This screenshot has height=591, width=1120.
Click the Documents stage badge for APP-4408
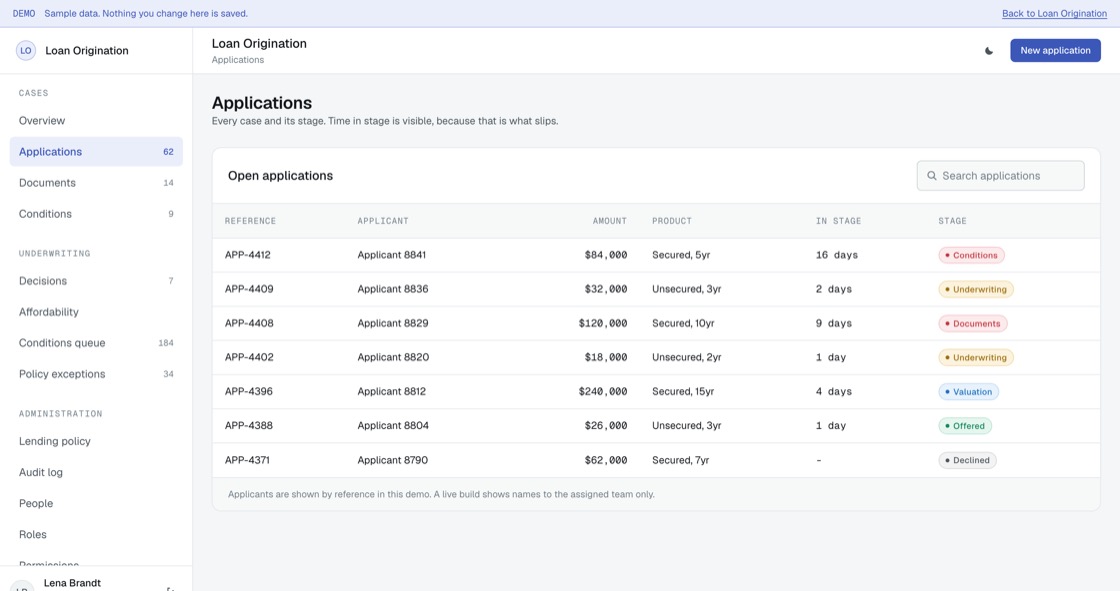click(973, 324)
